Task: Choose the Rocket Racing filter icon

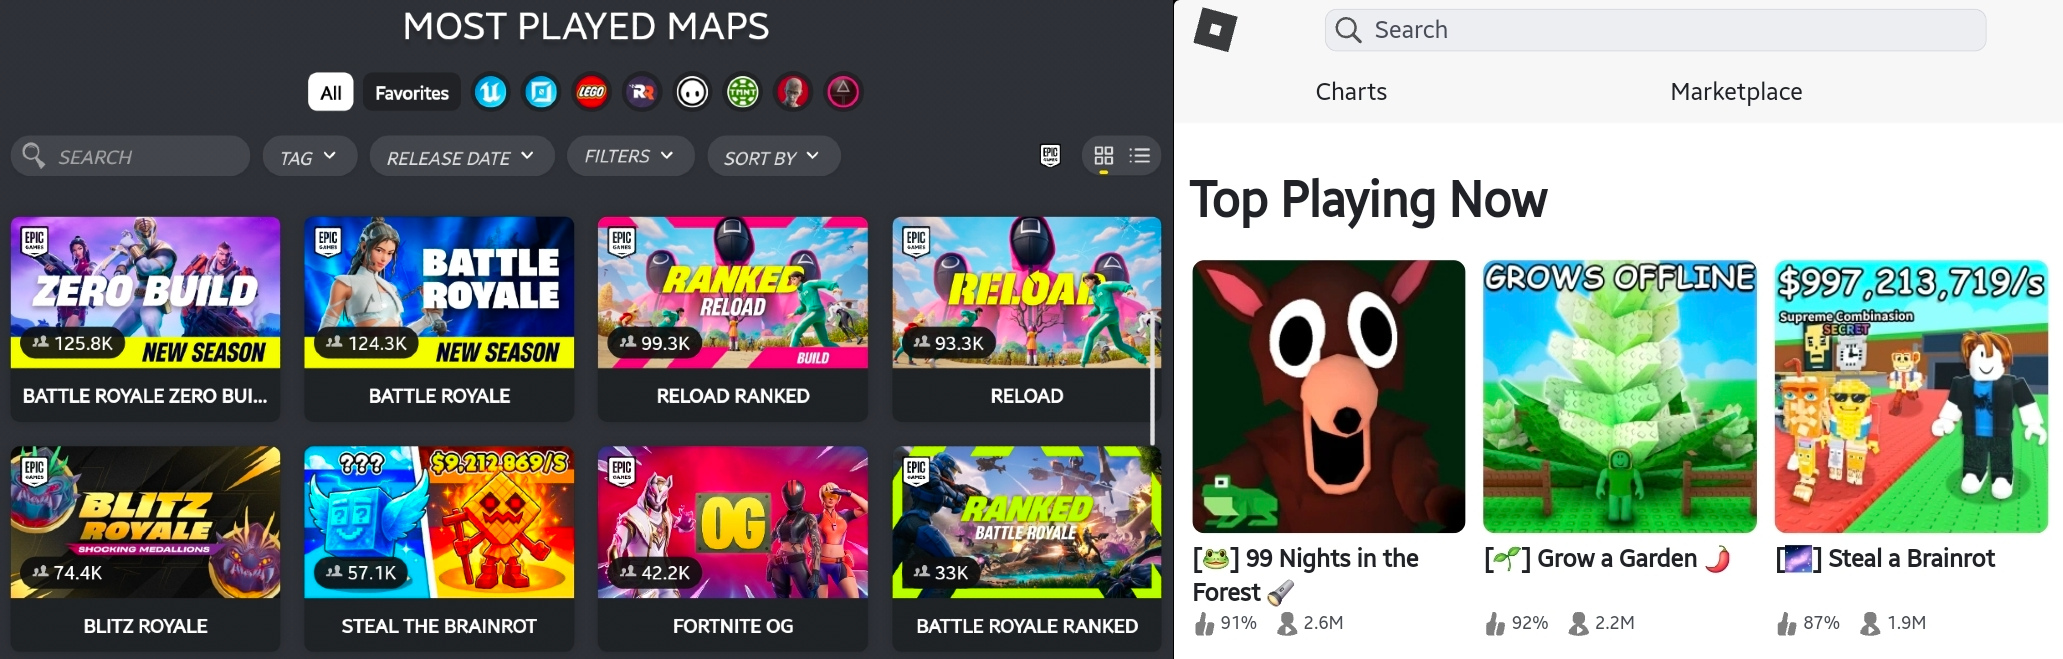Action: click(x=641, y=92)
